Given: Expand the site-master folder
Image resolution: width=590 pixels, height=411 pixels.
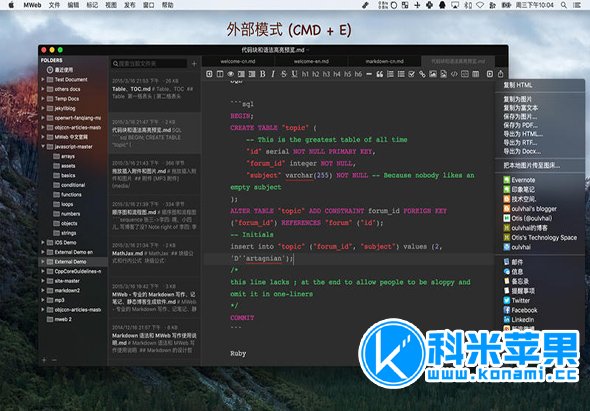Looking at the screenshot, I should (x=43, y=281).
